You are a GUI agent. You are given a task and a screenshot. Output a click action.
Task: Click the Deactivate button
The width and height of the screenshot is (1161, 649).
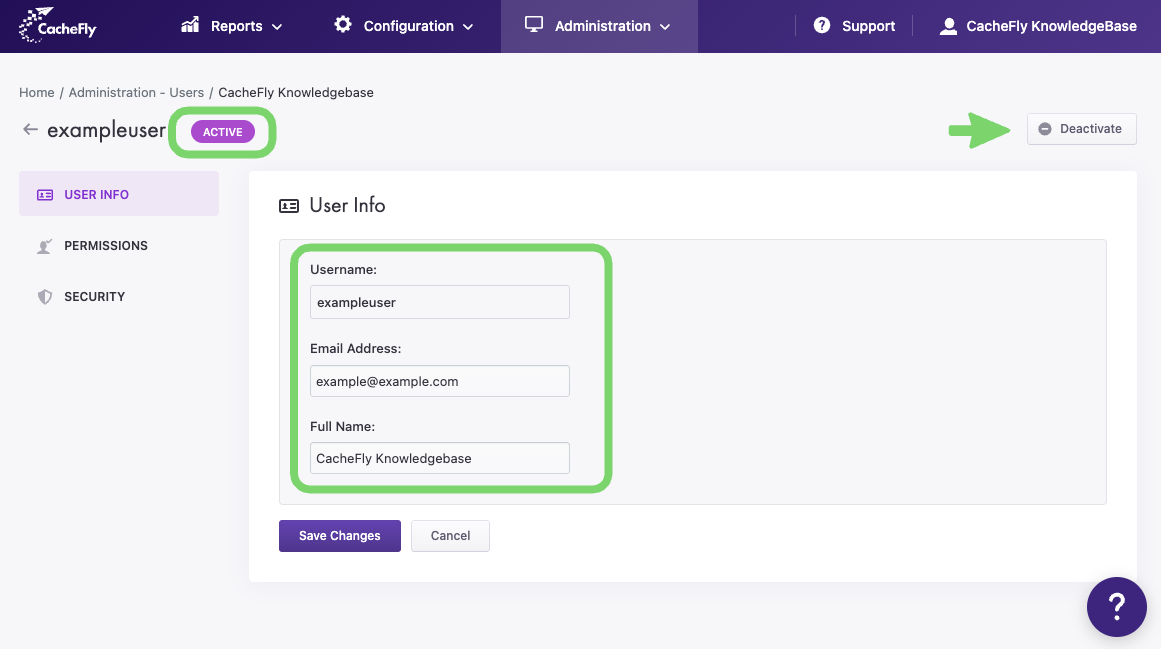(x=1081, y=129)
